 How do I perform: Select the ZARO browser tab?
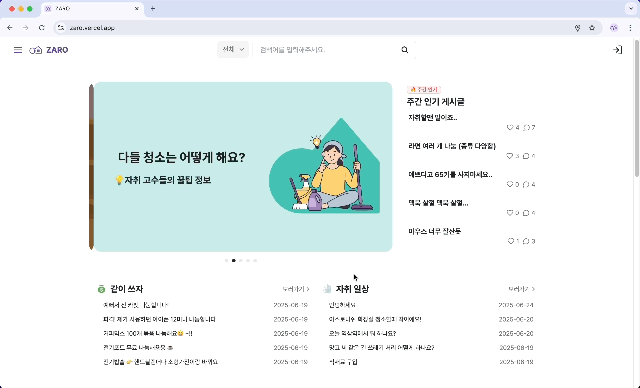coord(92,9)
